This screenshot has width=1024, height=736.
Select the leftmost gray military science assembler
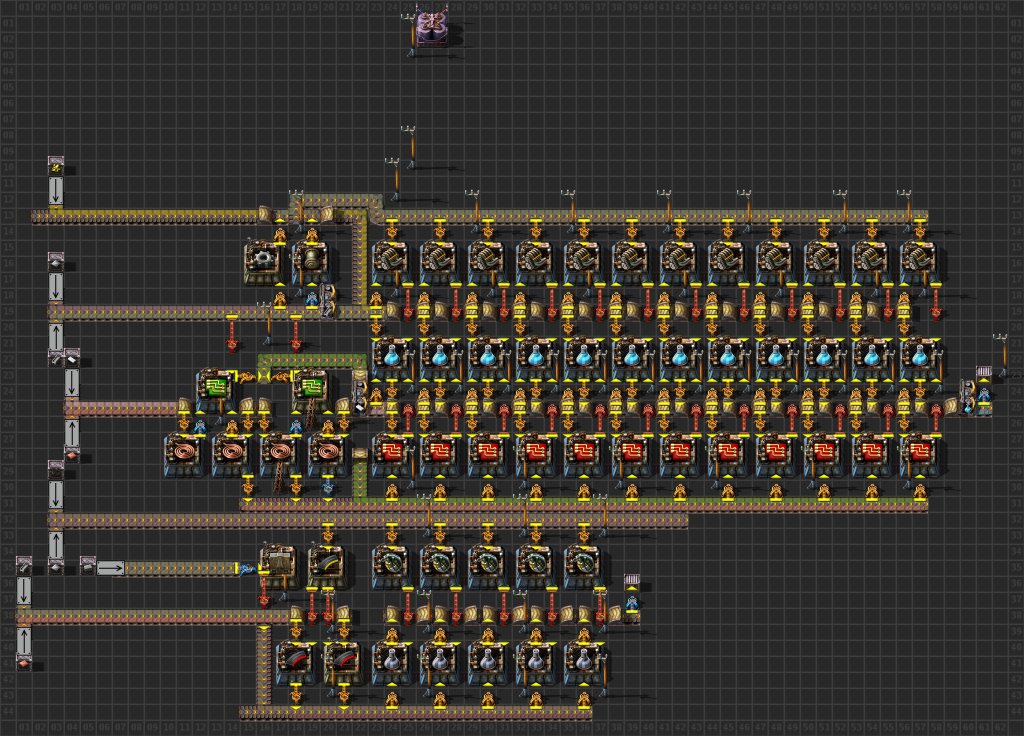pos(391,661)
